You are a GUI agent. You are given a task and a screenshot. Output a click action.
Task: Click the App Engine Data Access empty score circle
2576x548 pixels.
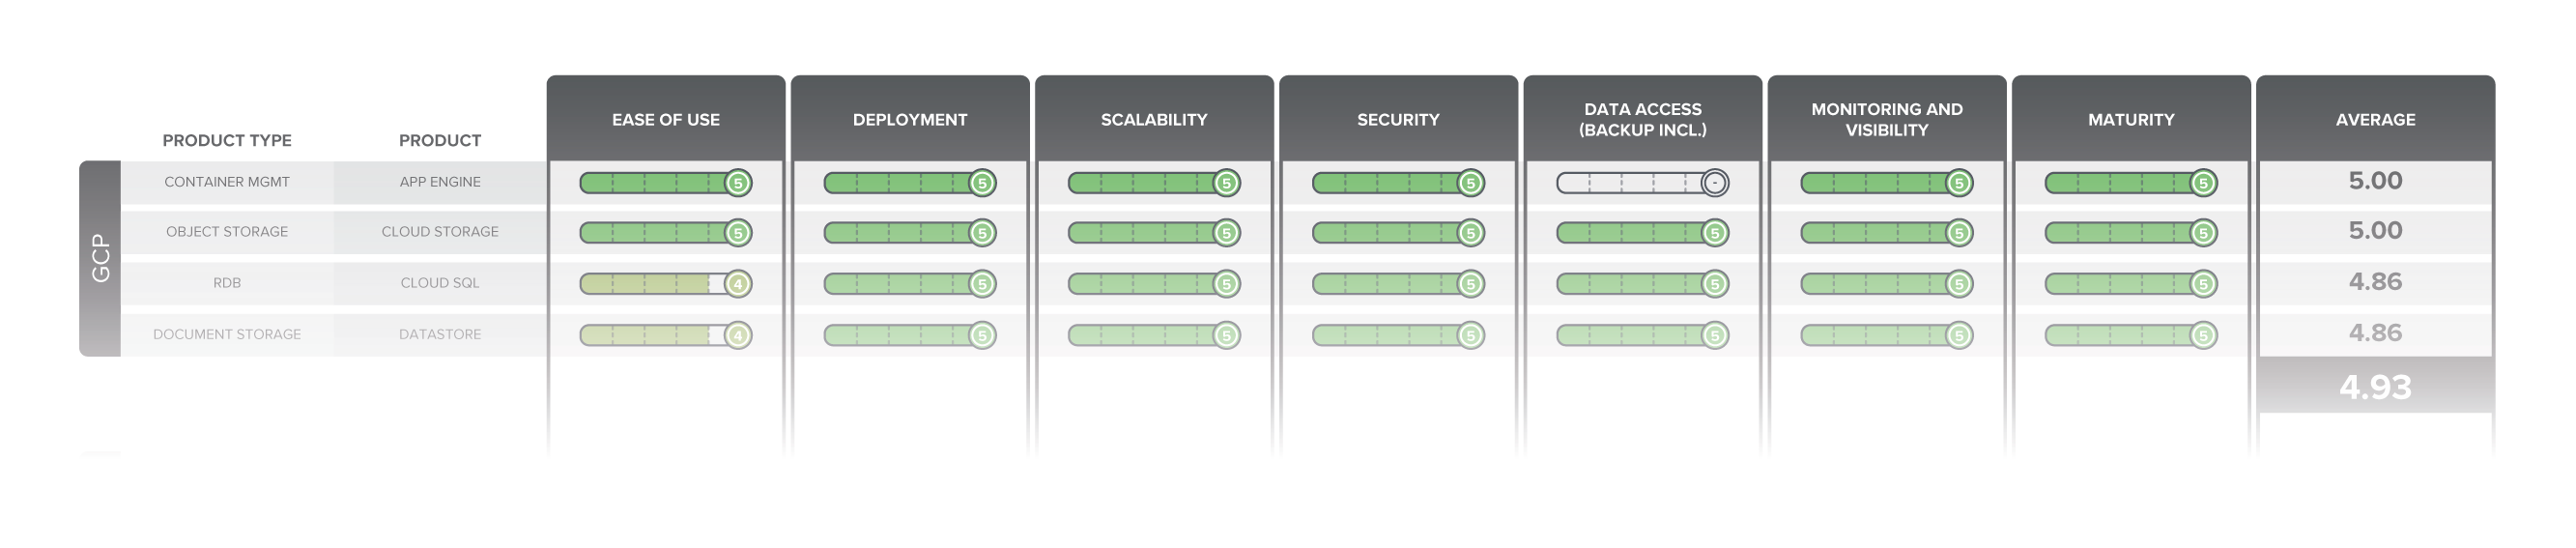click(1714, 183)
